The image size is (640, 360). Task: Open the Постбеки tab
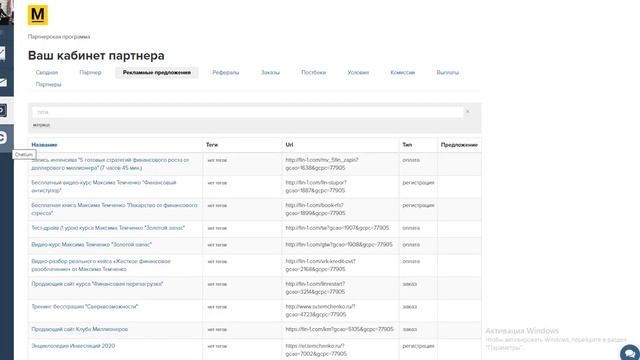pos(313,72)
